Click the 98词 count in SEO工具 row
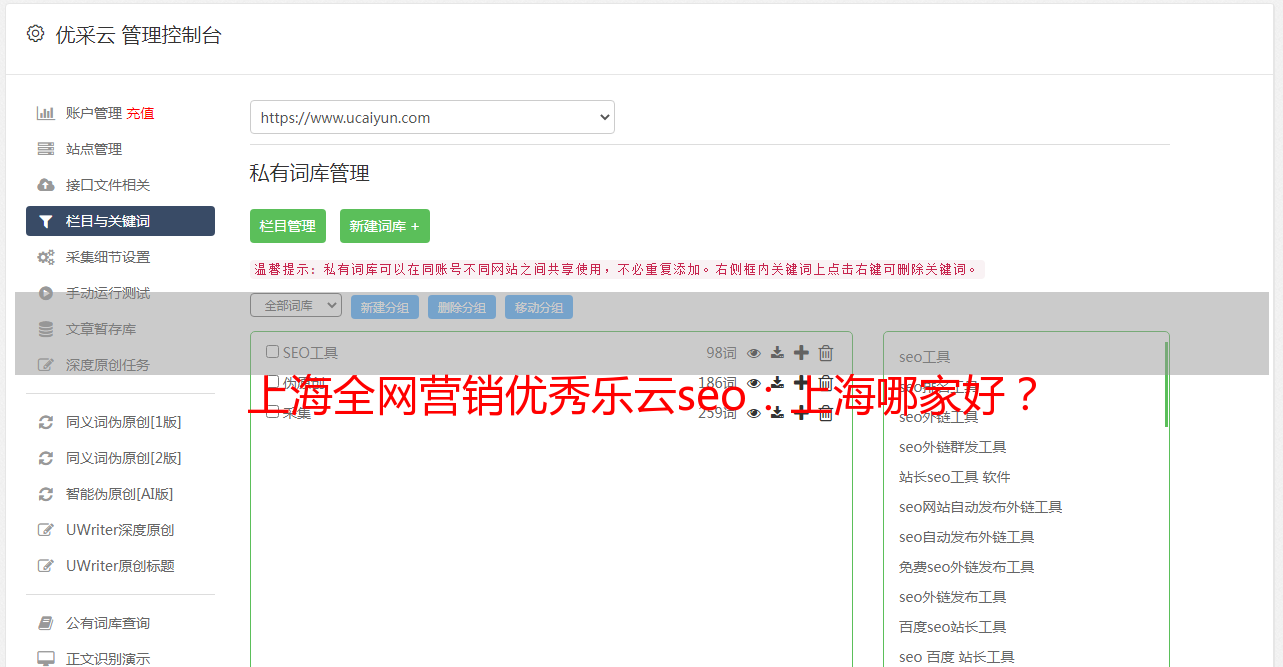This screenshot has height=667, width=1283. [x=721, y=353]
